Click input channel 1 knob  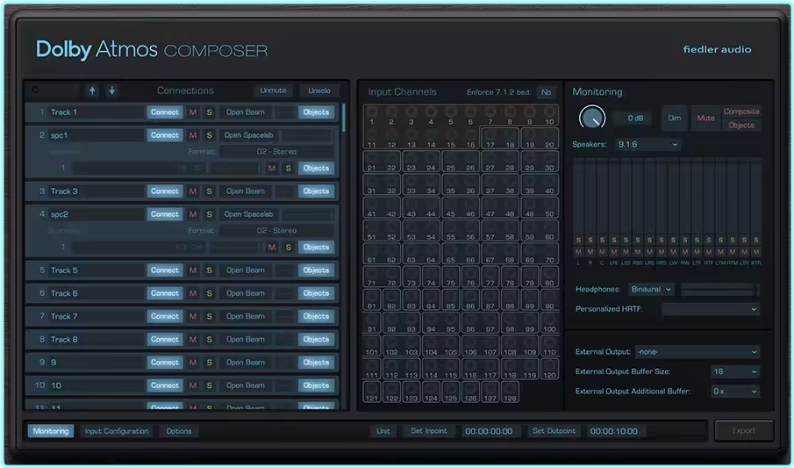[x=372, y=112]
